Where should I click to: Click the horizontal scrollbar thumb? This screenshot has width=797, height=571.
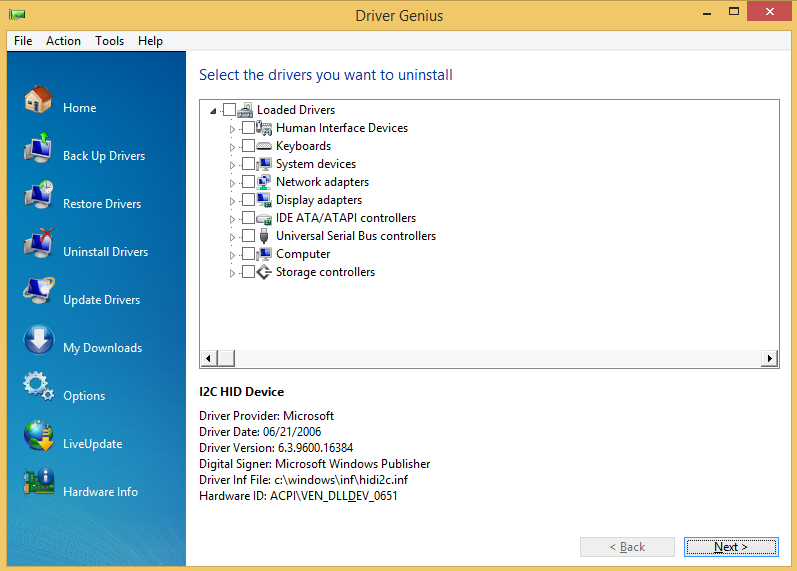pyautogui.click(x=226, y=358)
